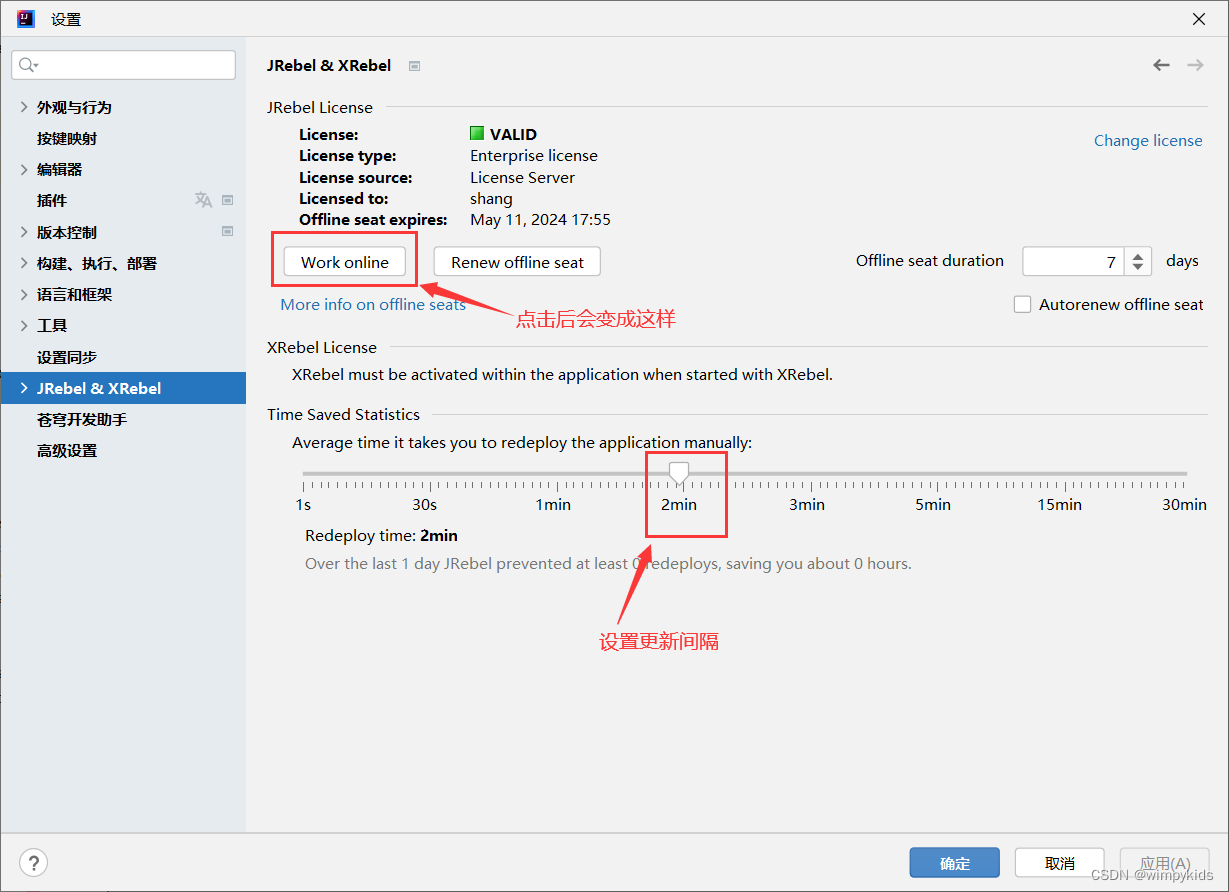The height and width of the screenshot is (892, 1229).
Task: Click the 'May 11, 2024 17:55' expiry text
Action: point(540,219)
